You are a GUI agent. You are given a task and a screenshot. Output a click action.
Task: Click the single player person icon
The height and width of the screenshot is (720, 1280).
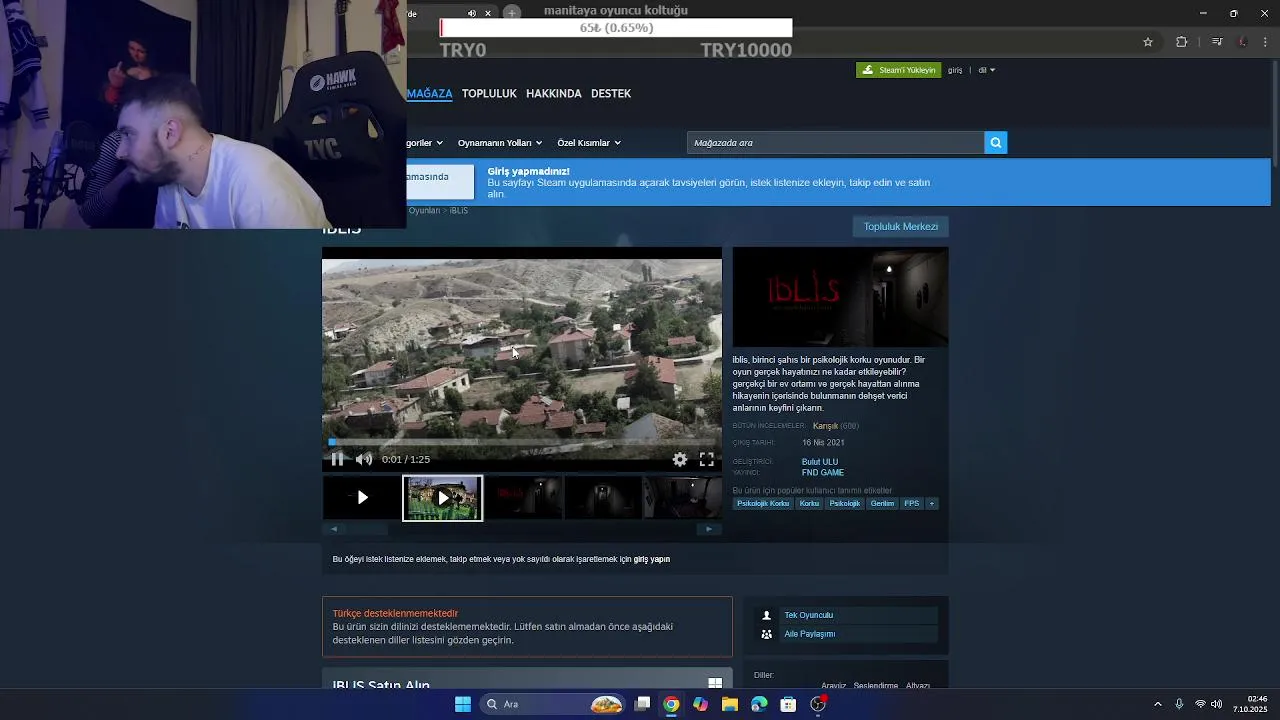click(767, 615)
